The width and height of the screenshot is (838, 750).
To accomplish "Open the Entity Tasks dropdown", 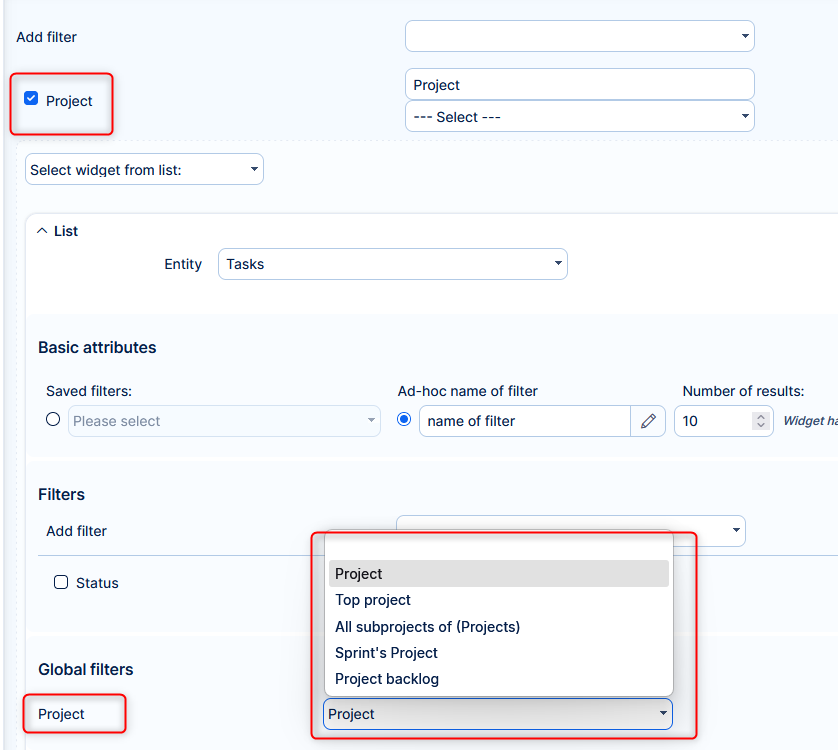I will click(x=392, y=264).
